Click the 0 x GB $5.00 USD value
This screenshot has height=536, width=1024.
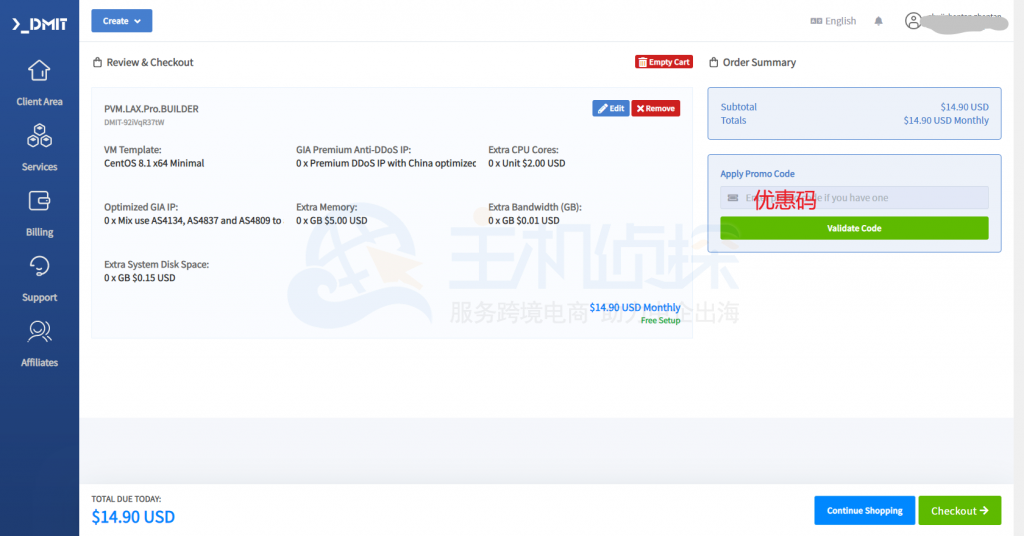(x=331, y=221)
